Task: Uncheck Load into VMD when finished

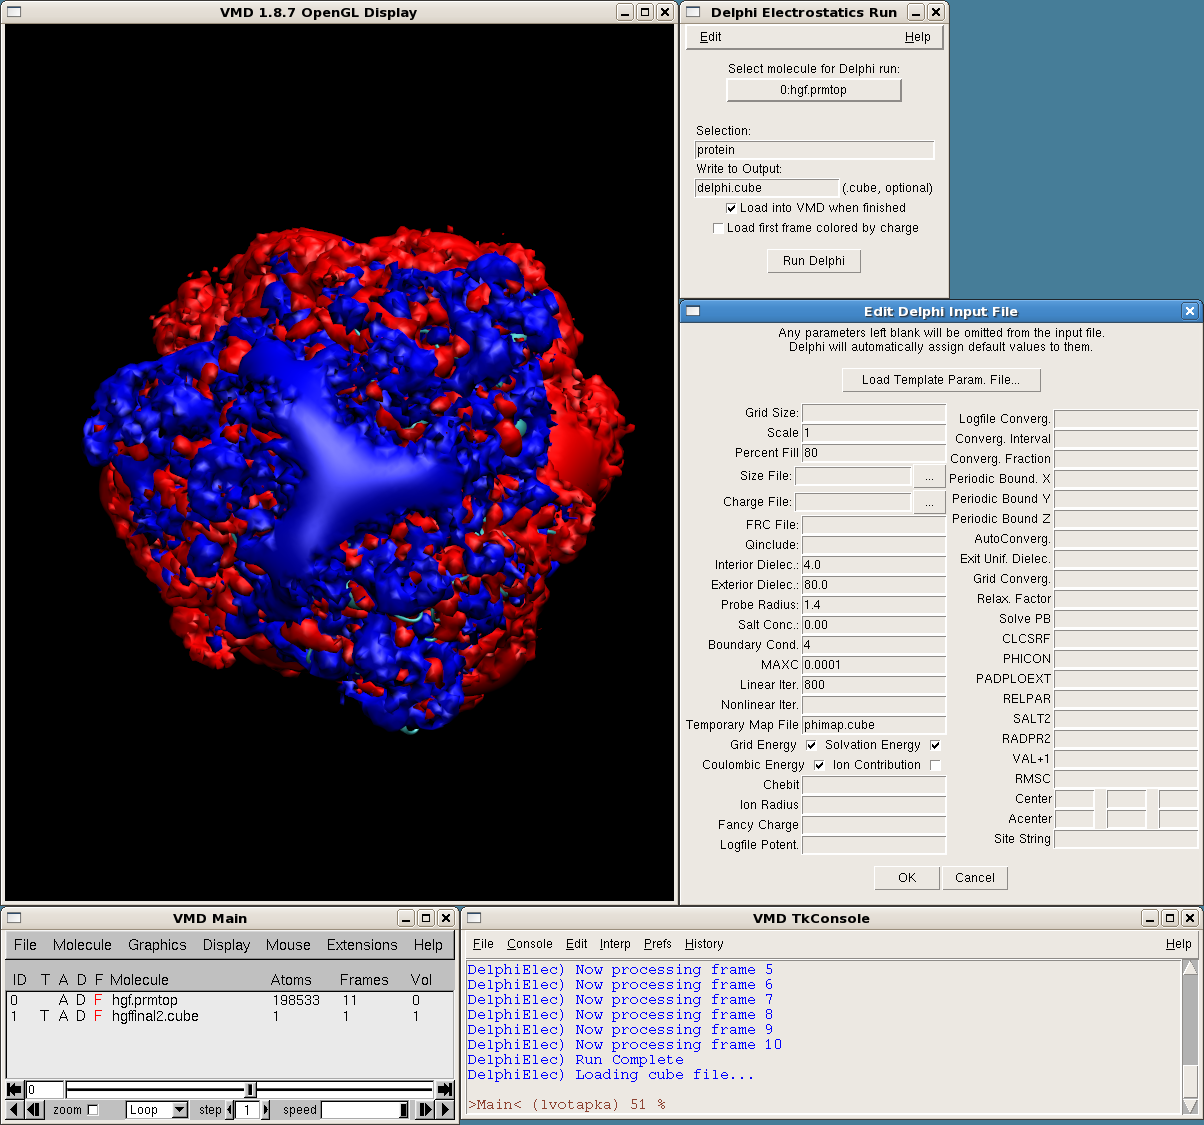Action: click(x=731, y=208)
